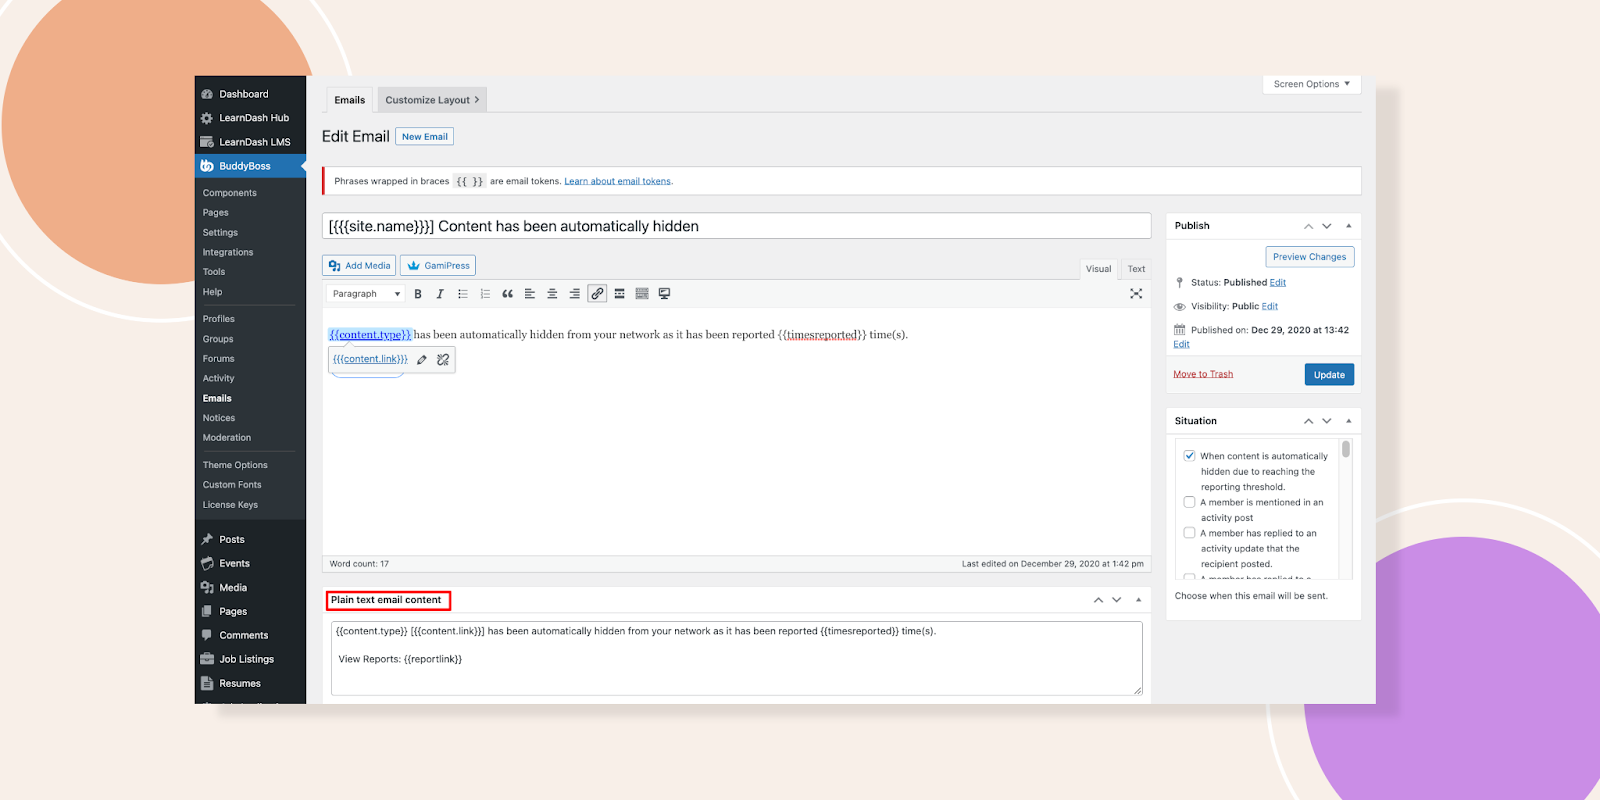Click the insert/edit link icon
This screenshot has height=800, width=1600.
tap(597, 294)
